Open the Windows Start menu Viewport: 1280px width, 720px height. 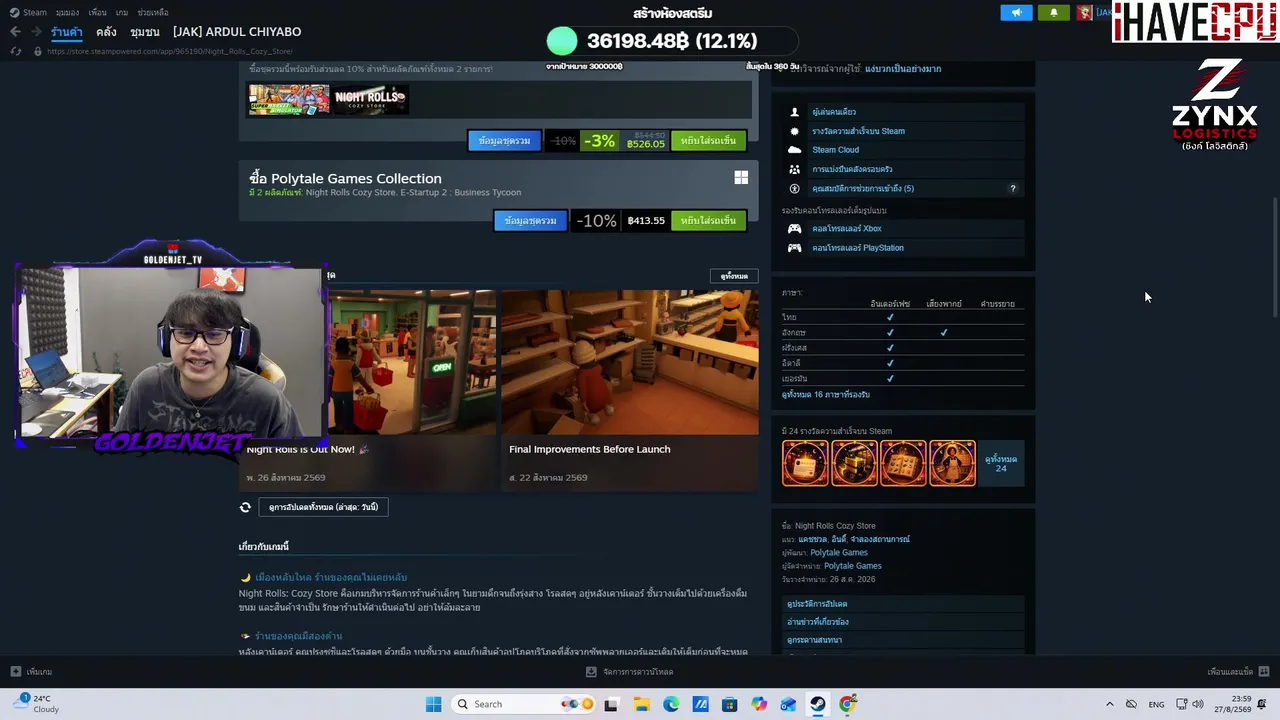(433, 704)
